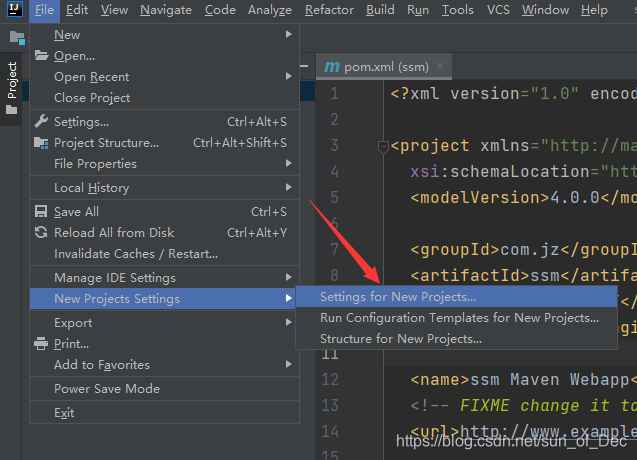This screenshot has width=637, height=460.
Task: Choose Settings for New Projects...
Action: (457, 297)
